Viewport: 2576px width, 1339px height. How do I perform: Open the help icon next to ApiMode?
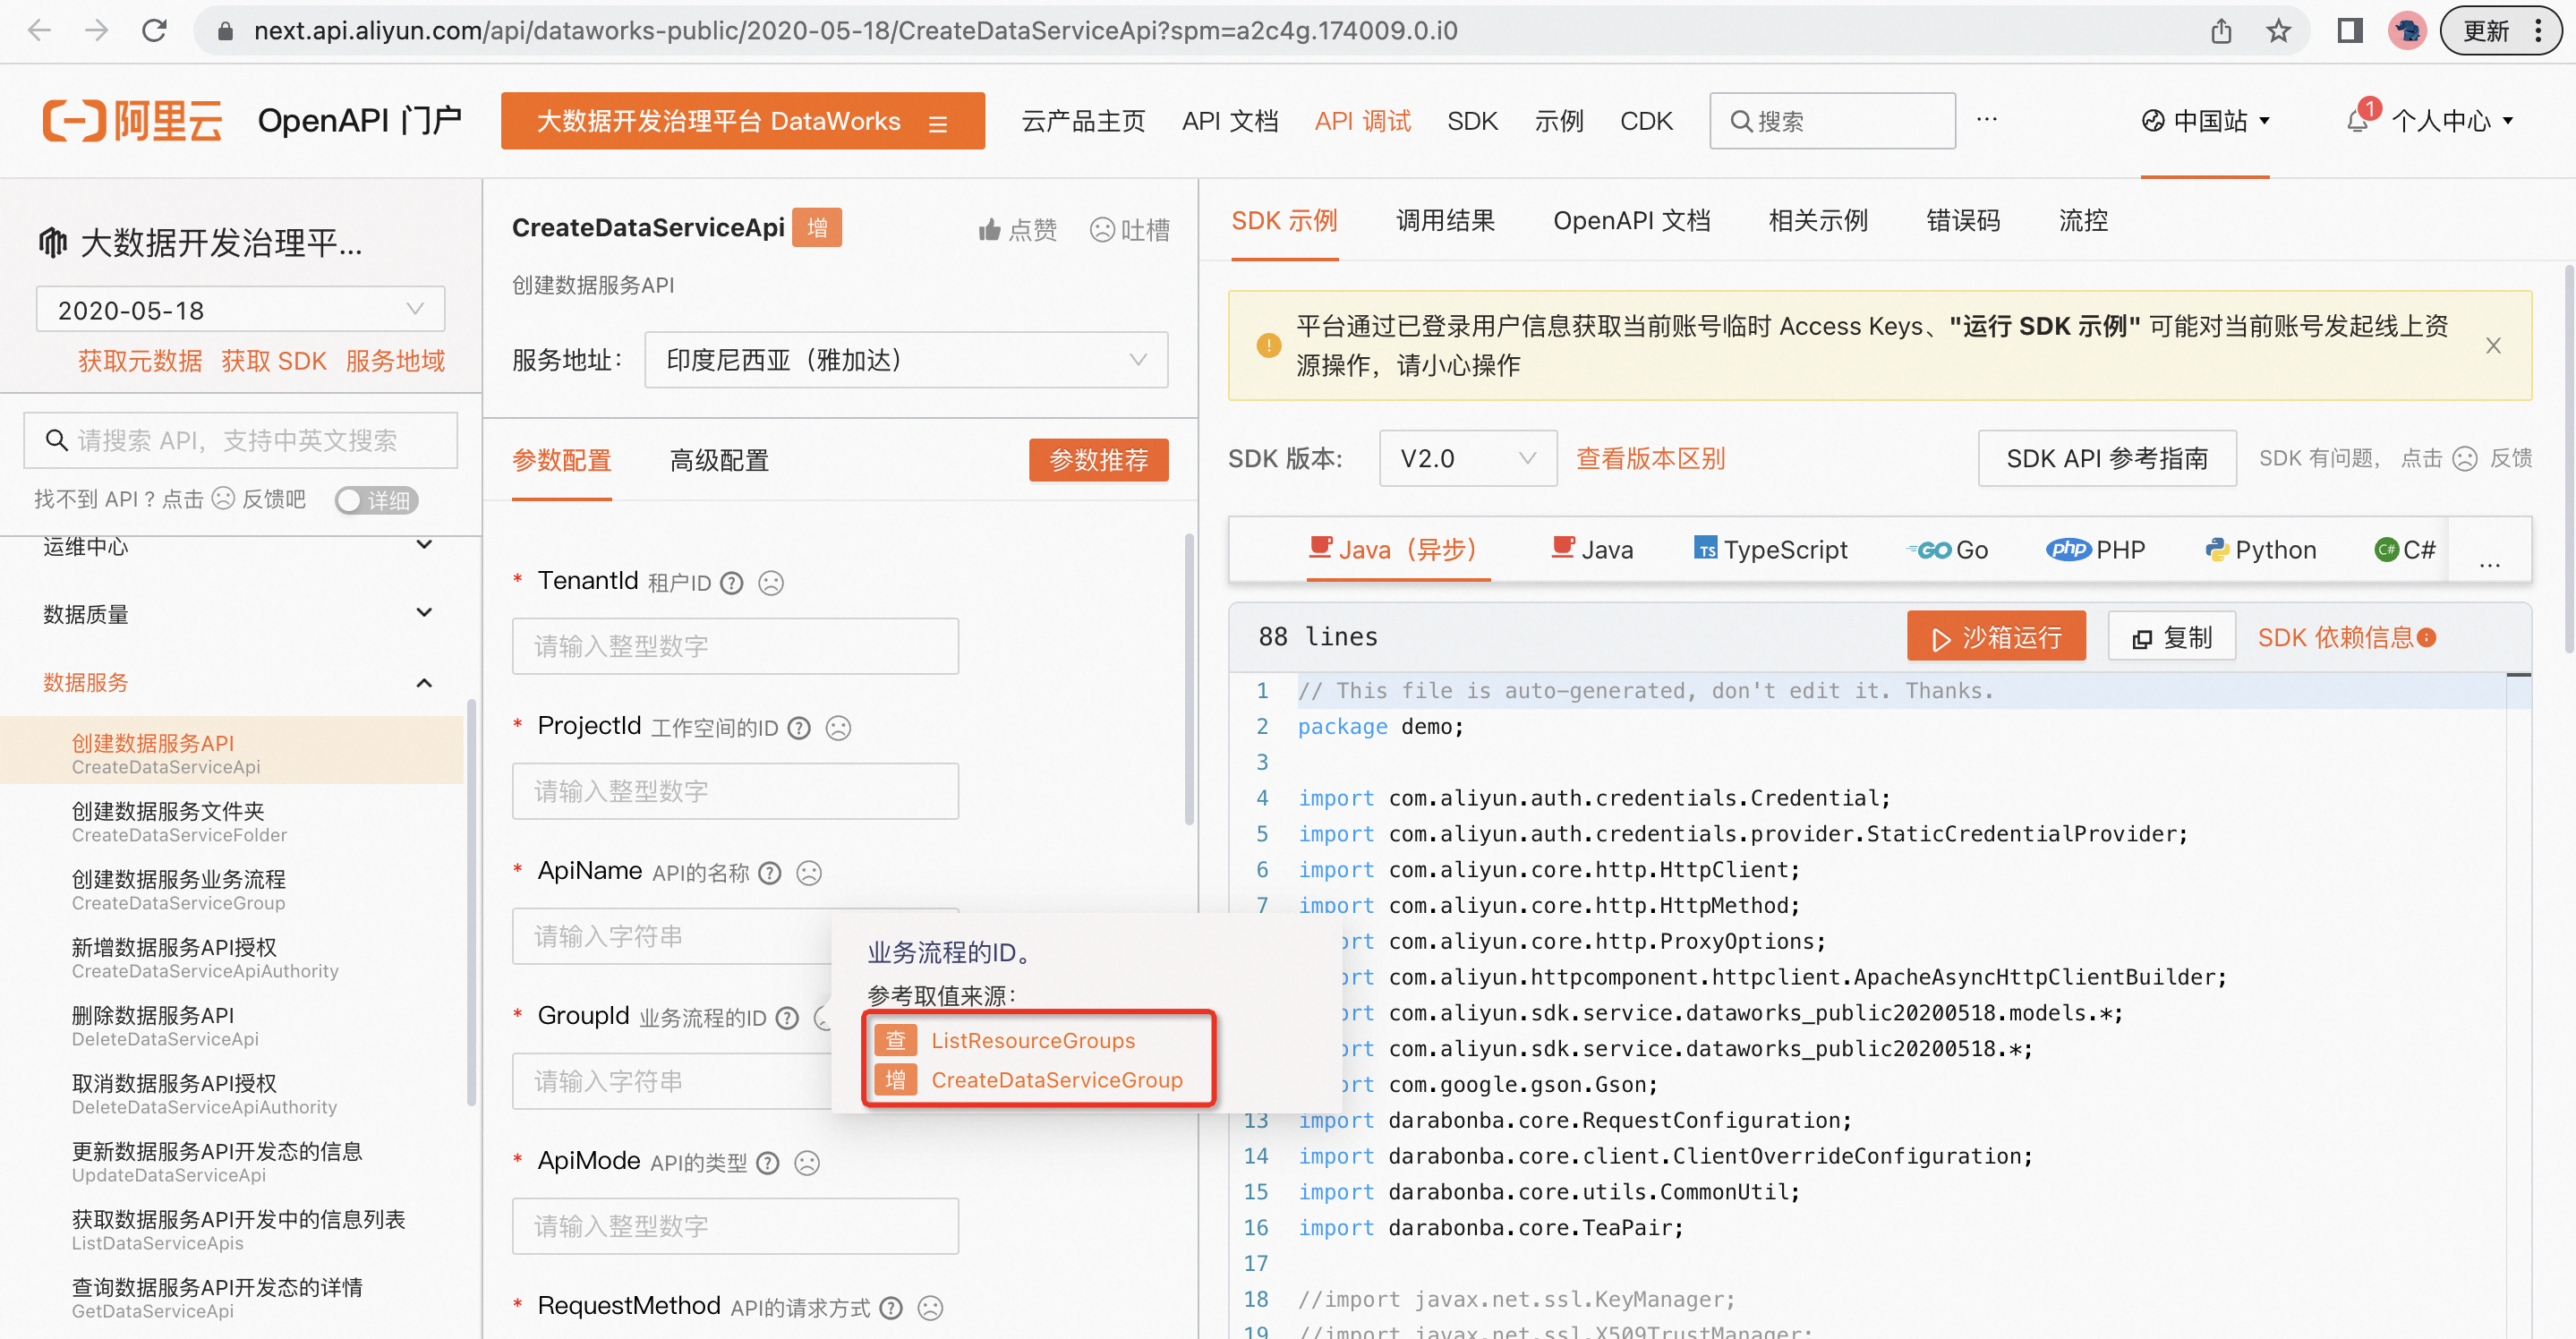[x=768, y=1163]
